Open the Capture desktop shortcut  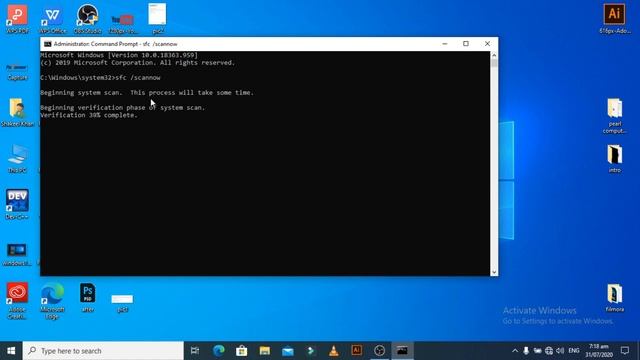pyautogui.click(x=17, y=72)
